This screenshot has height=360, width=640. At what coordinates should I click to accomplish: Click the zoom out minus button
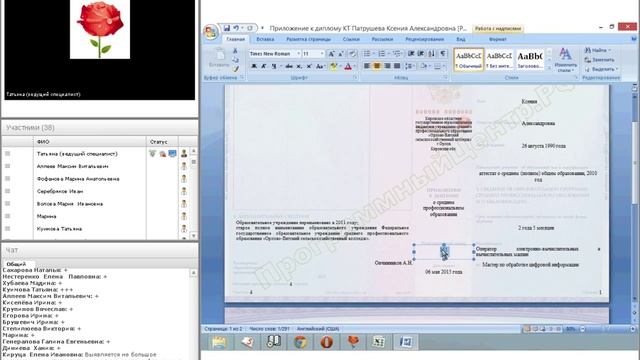tap(582, 329)
